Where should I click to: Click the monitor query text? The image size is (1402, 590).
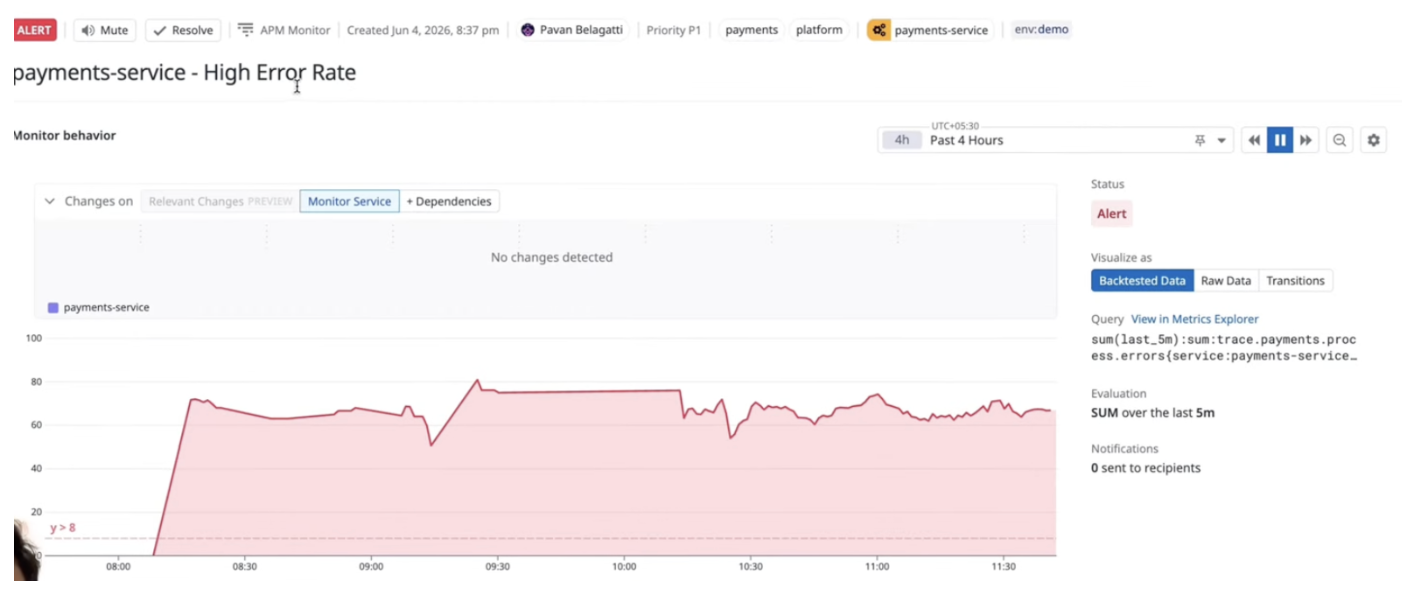[x=1224, y=347]
